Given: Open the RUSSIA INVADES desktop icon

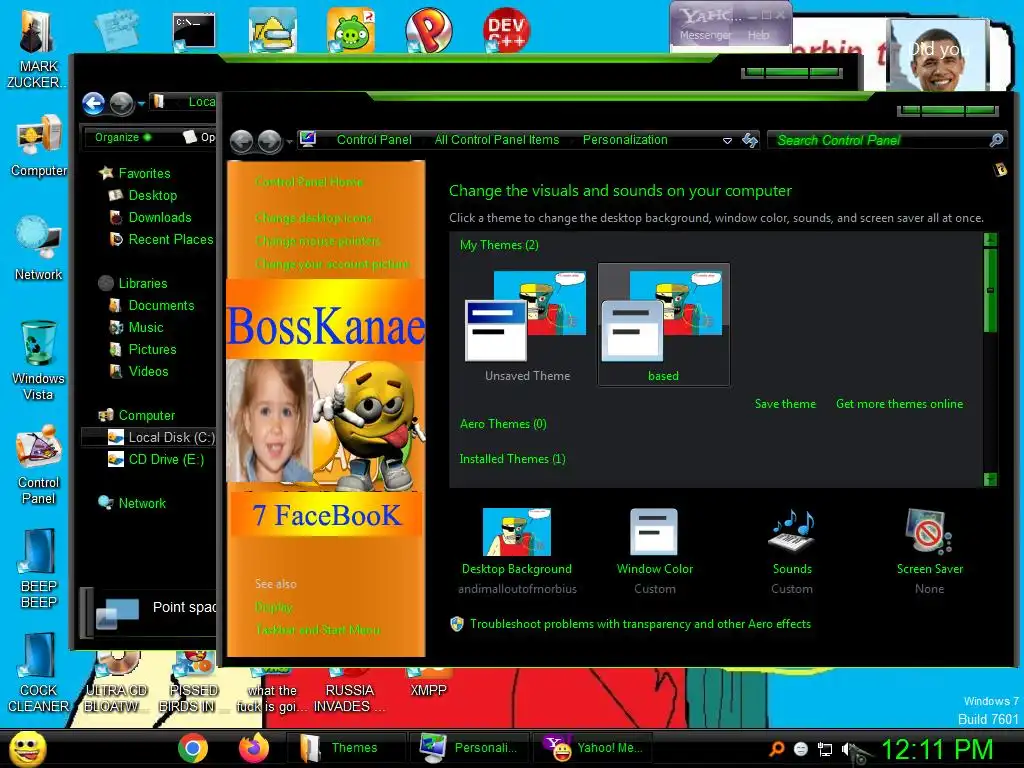Looking at the screenshot, I should (349, 691).
